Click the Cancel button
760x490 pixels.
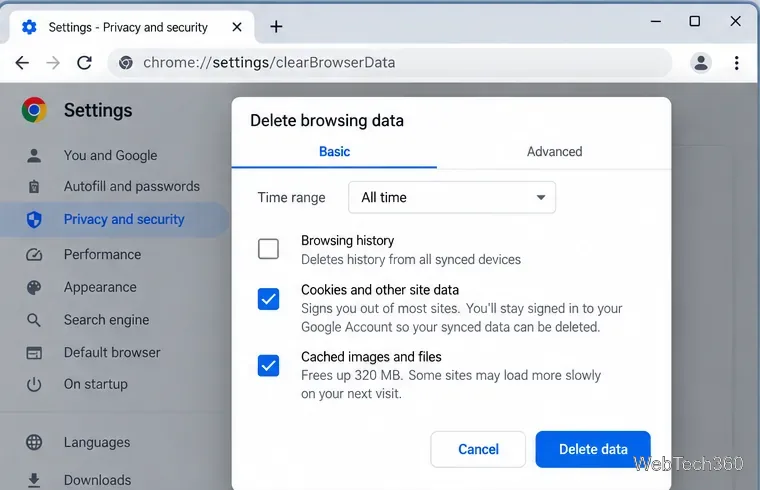click(x=478, y=449)
